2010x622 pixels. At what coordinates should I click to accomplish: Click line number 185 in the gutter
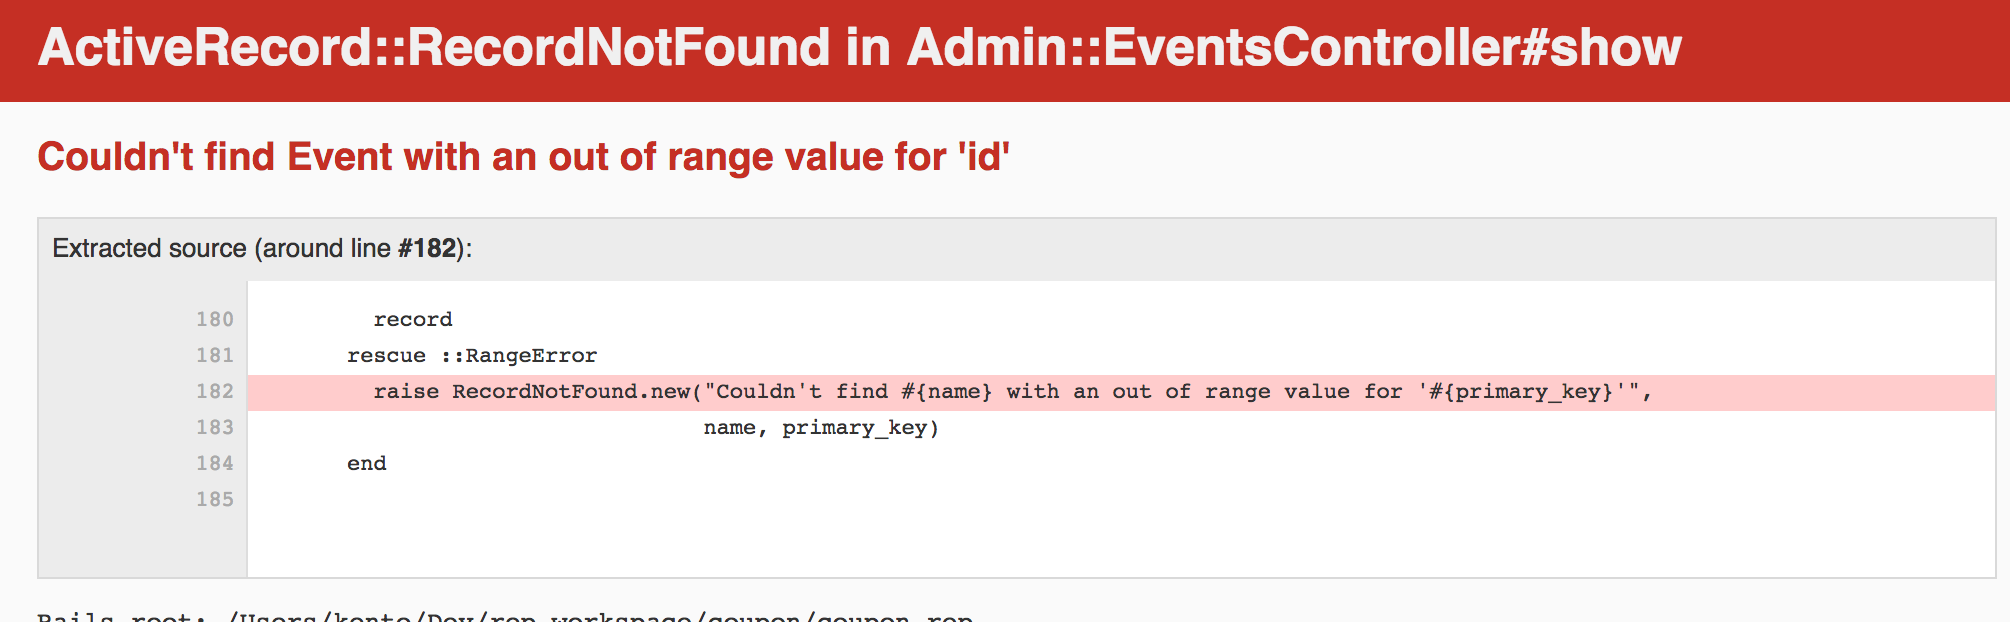pos(215,499)
